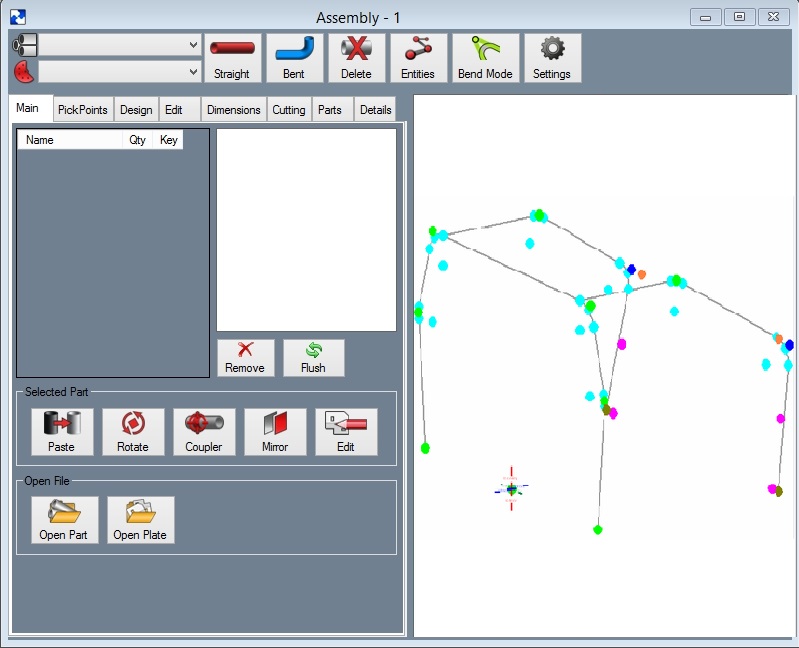Click the Paste part button
799x648 pixels.
[62, 432]
